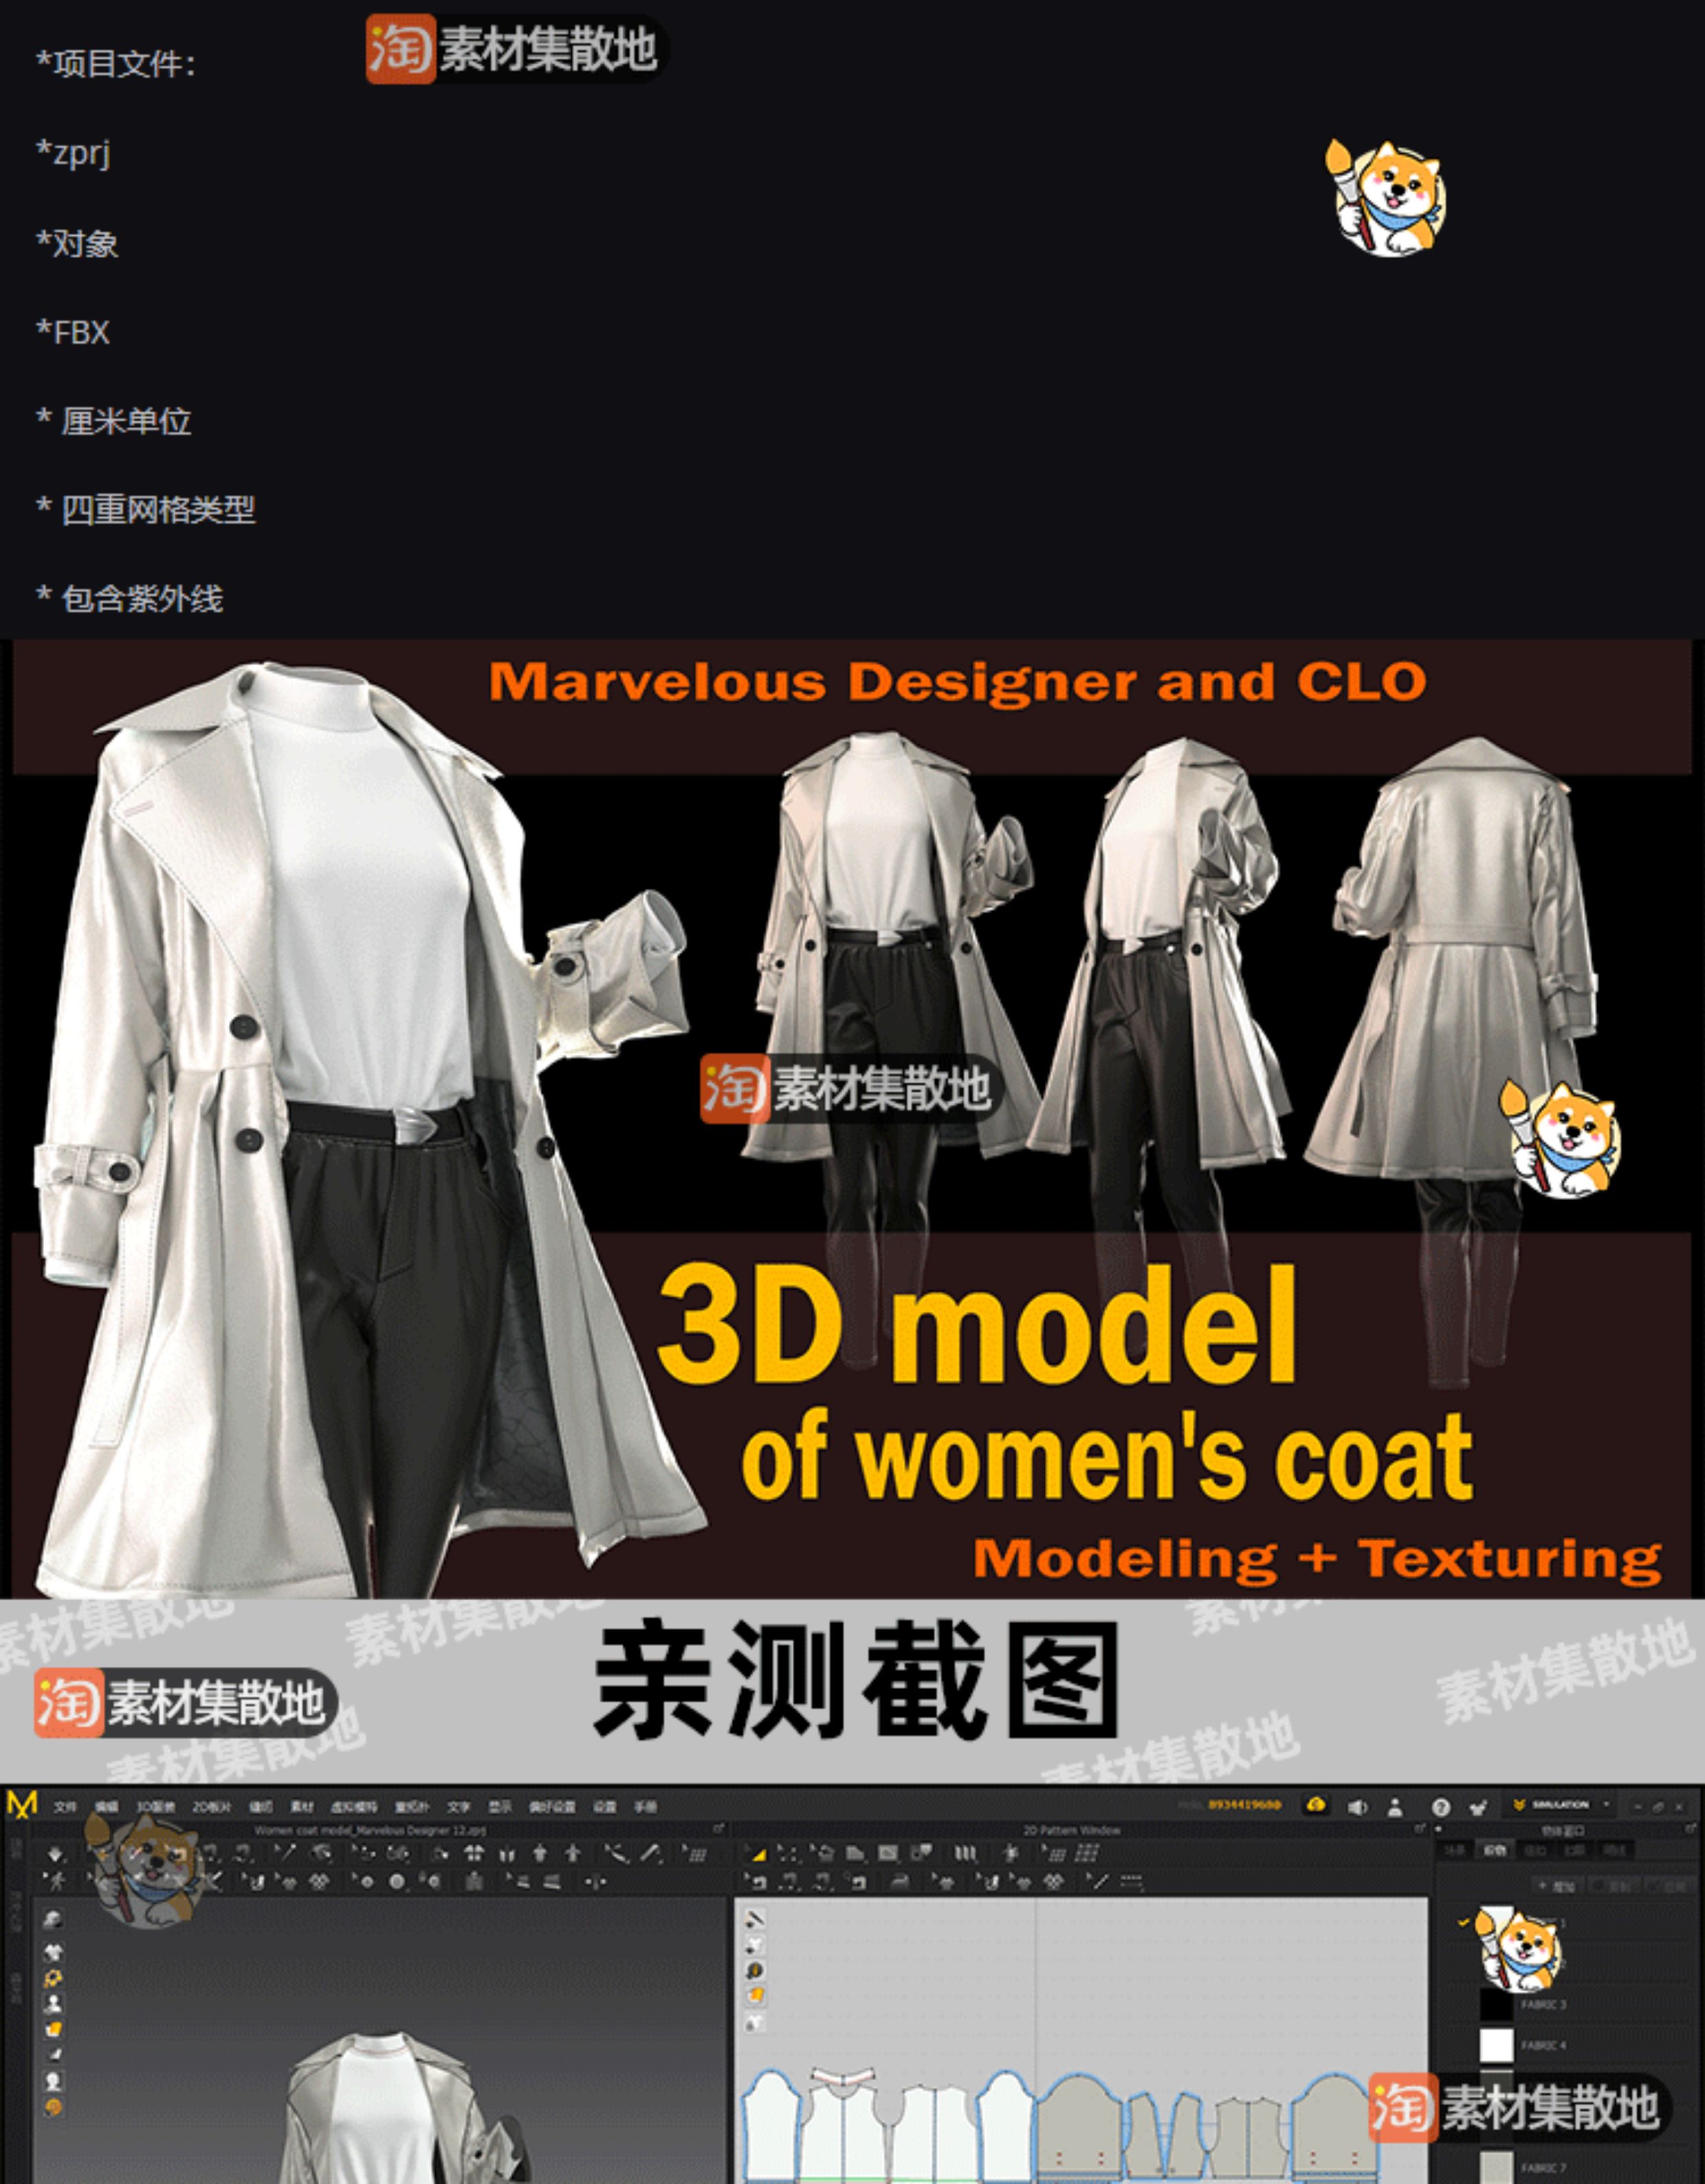
Task: Switch to the active 织物 tab in object browser
Action: coord(1495,1850)
